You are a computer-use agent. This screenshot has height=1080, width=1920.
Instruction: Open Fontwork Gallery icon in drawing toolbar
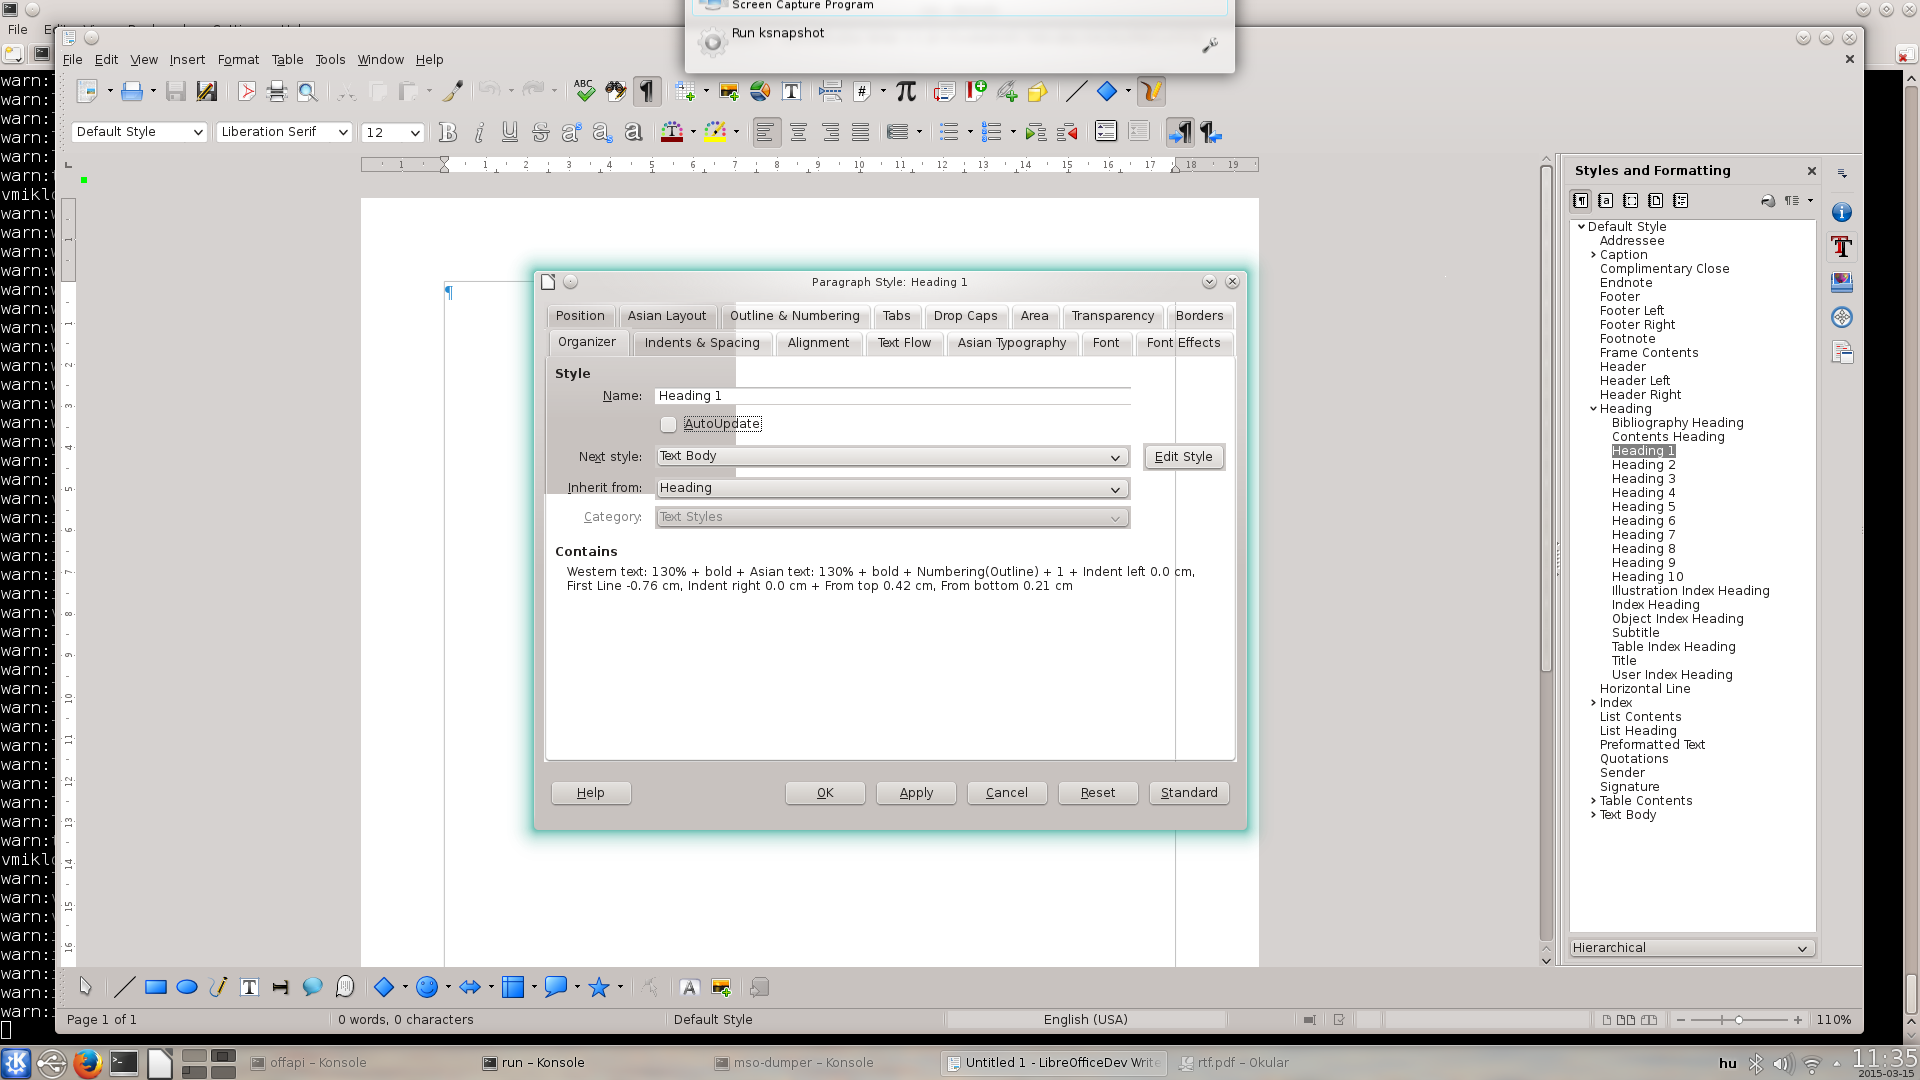(689, 987)
